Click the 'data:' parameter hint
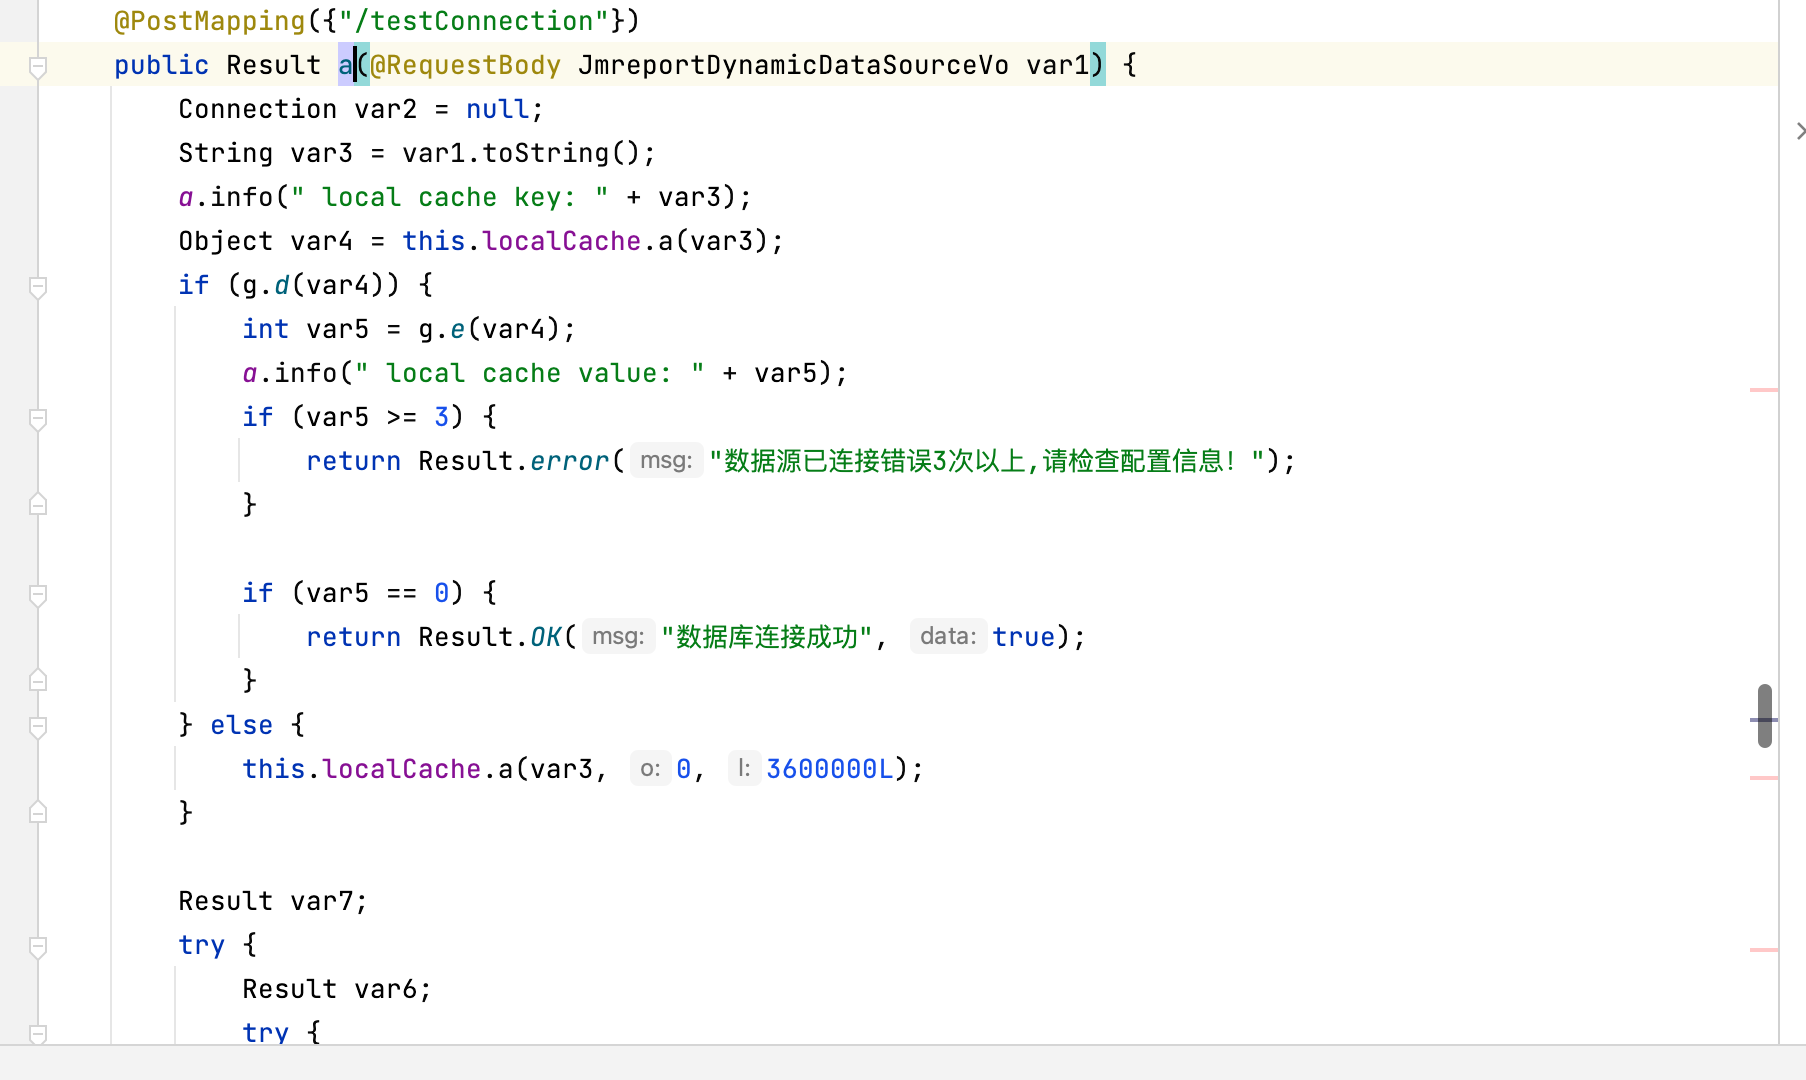This screenshot has height=1080, width=1806. coord(949,637)
